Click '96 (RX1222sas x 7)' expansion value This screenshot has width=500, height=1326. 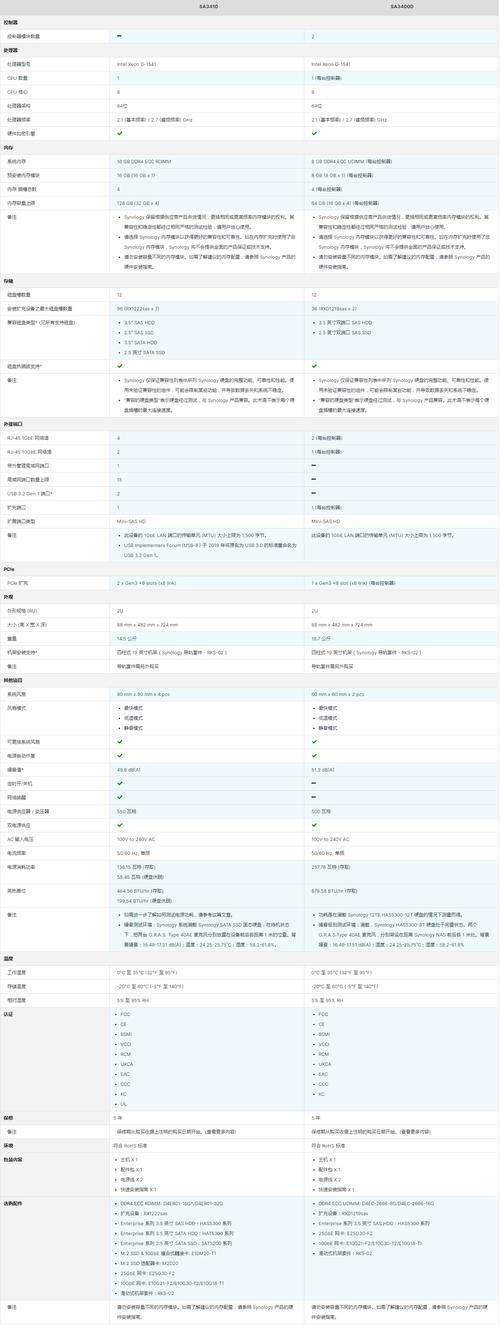tap(136, 310)
